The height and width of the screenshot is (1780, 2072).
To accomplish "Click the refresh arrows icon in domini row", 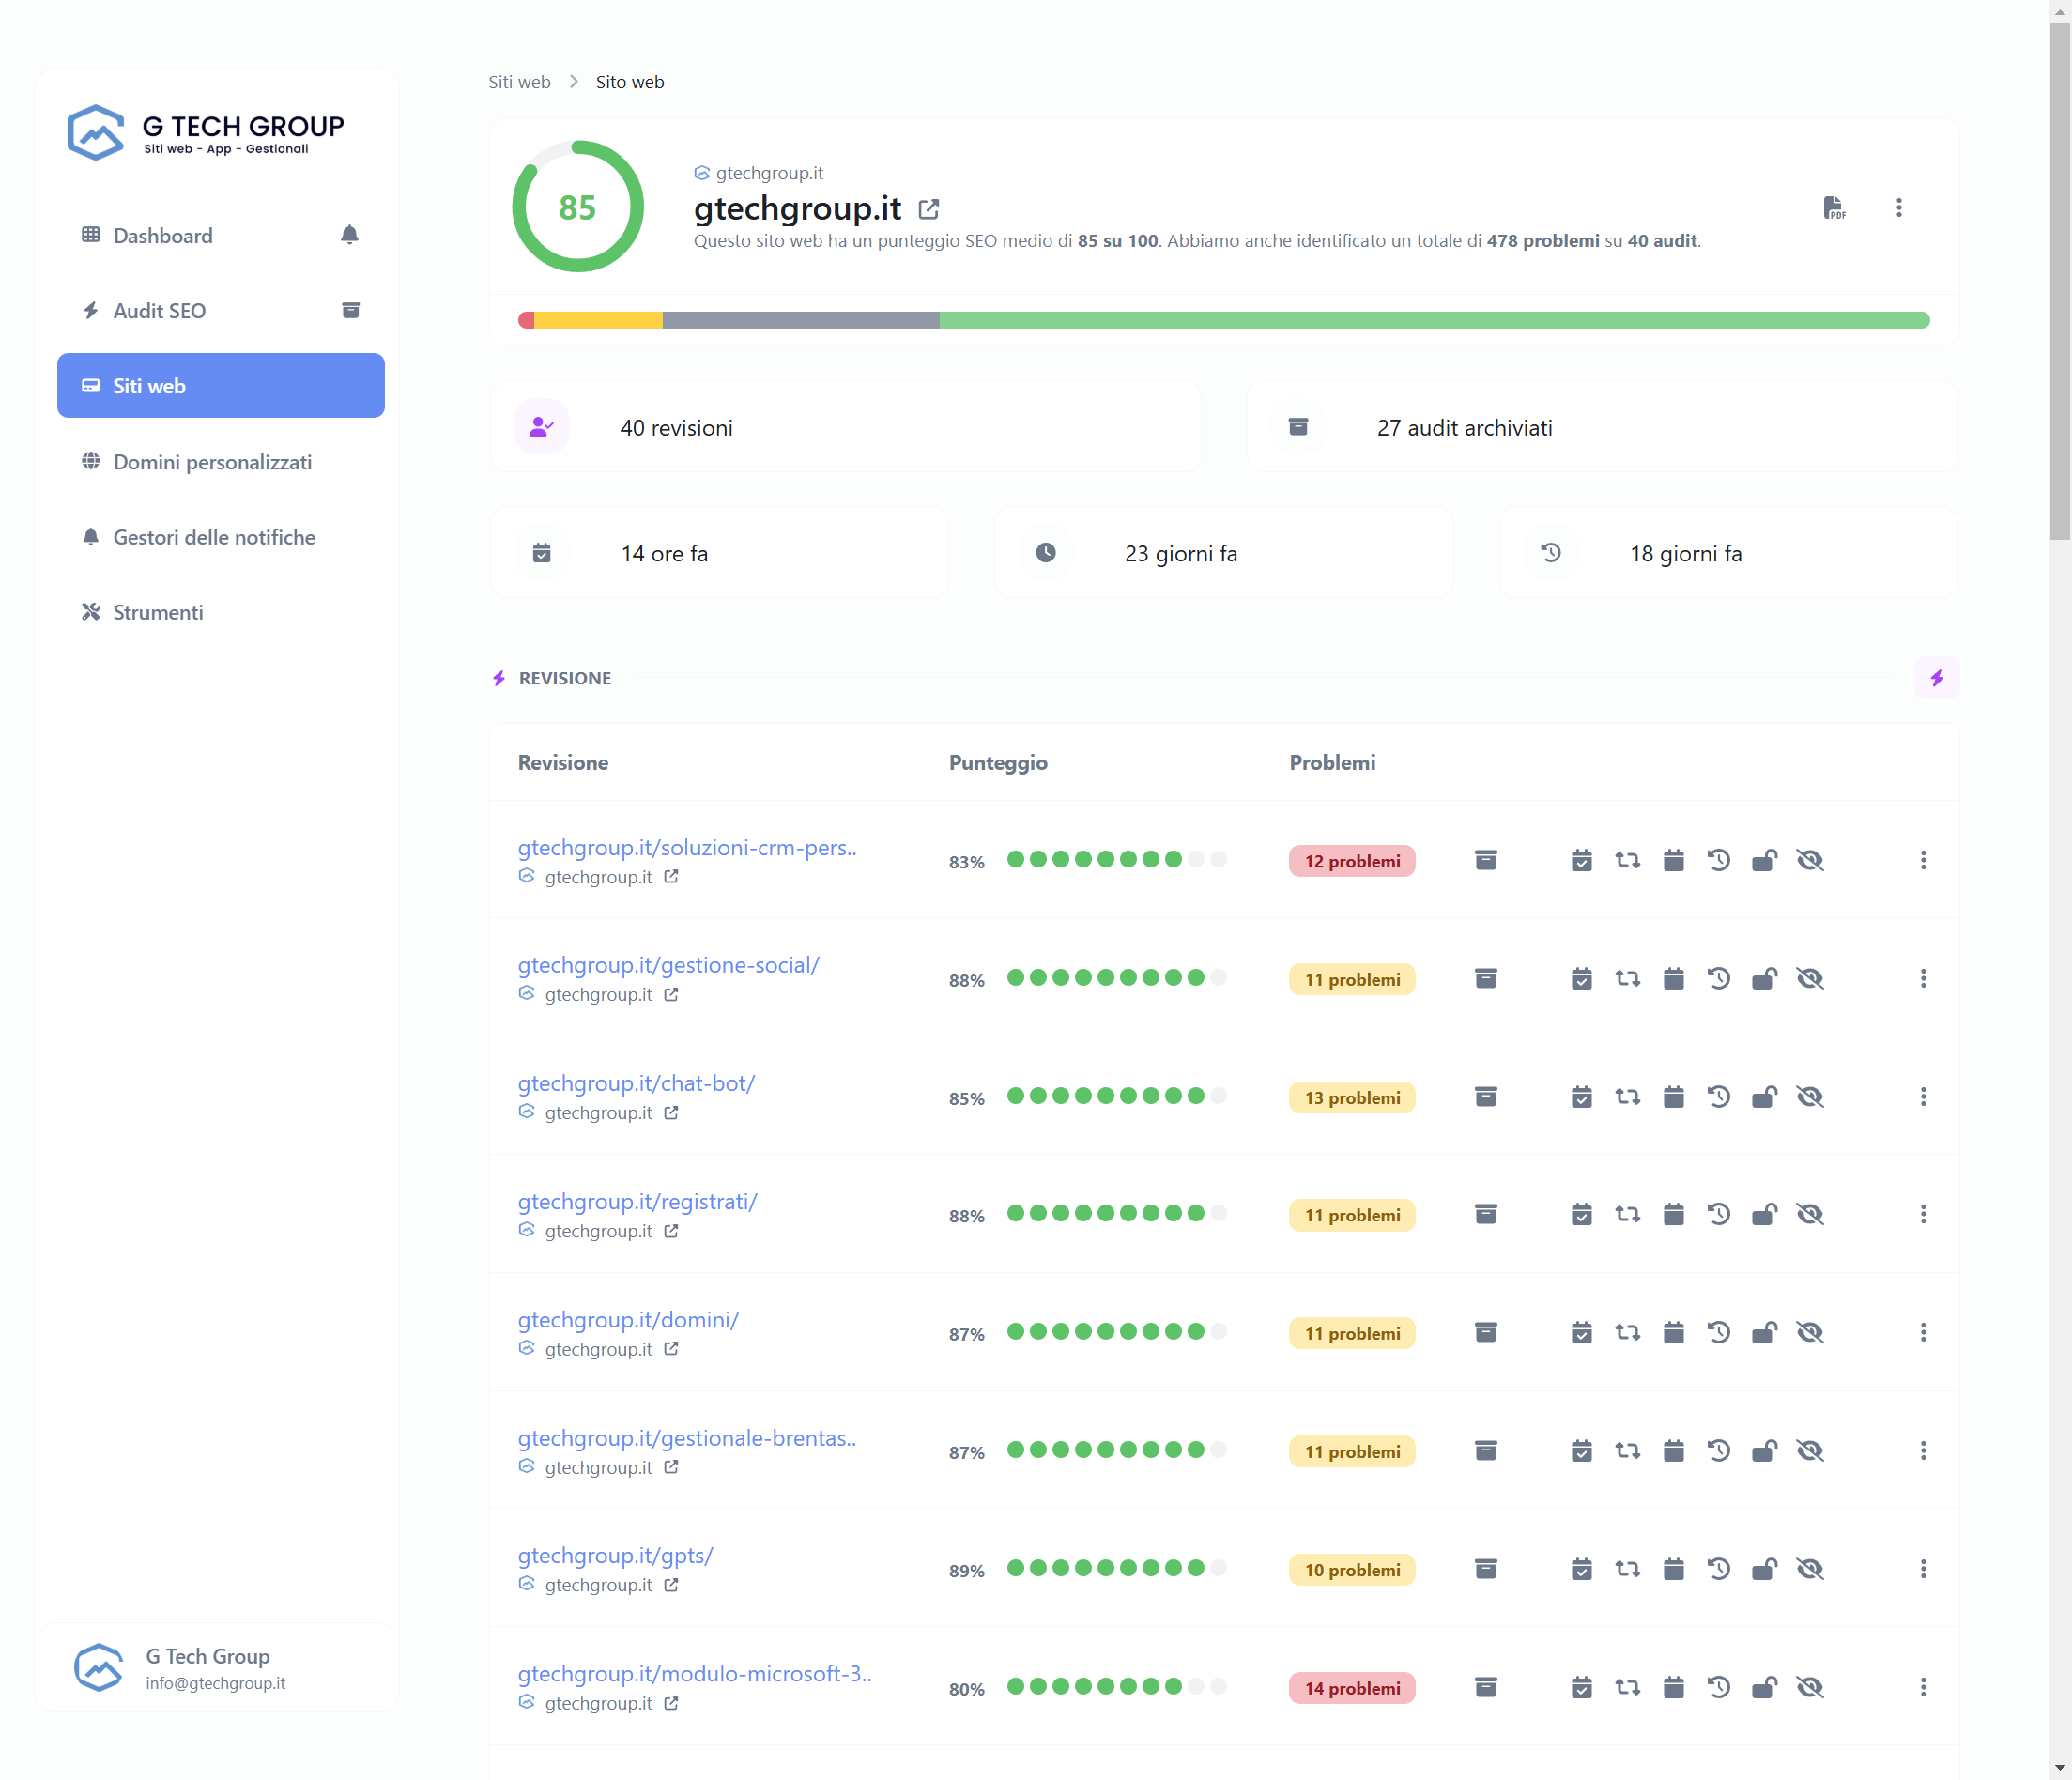I will tap(1627, 1332).
